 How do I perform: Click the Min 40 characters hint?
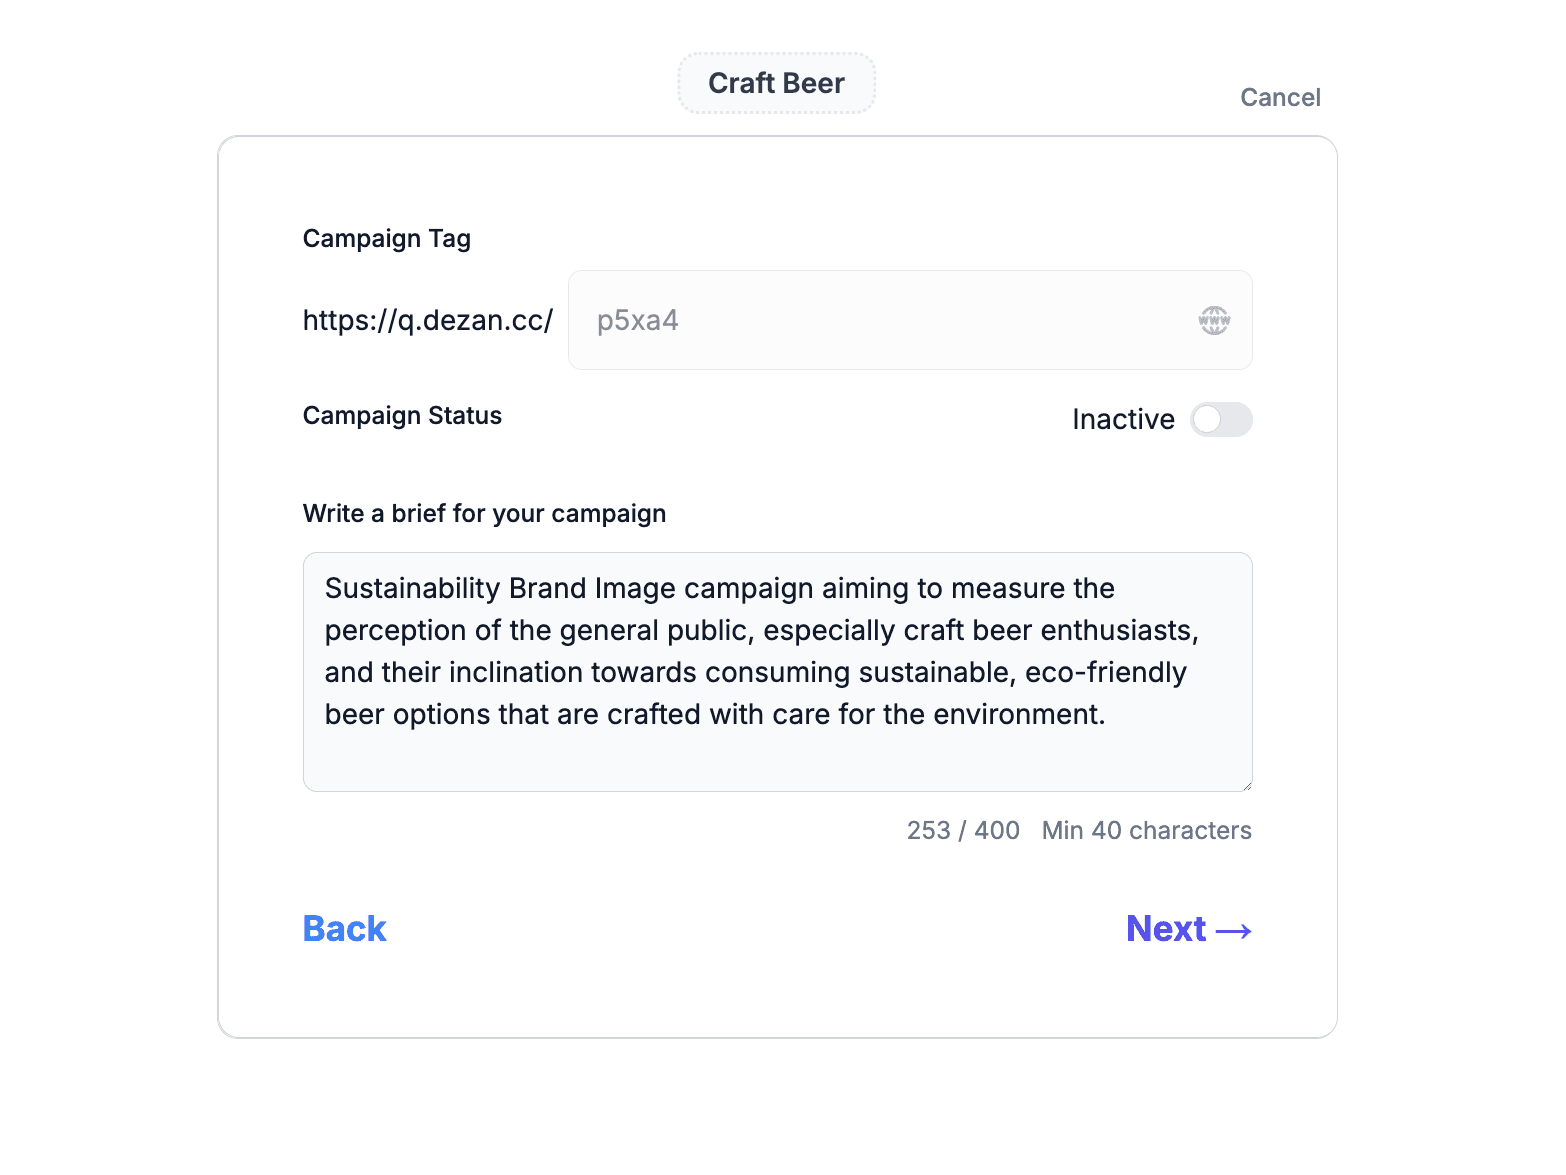click(1146, 831)
